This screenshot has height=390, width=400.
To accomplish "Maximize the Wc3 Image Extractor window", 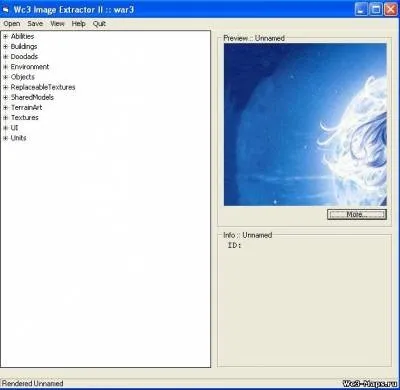I will pos(376,9).
